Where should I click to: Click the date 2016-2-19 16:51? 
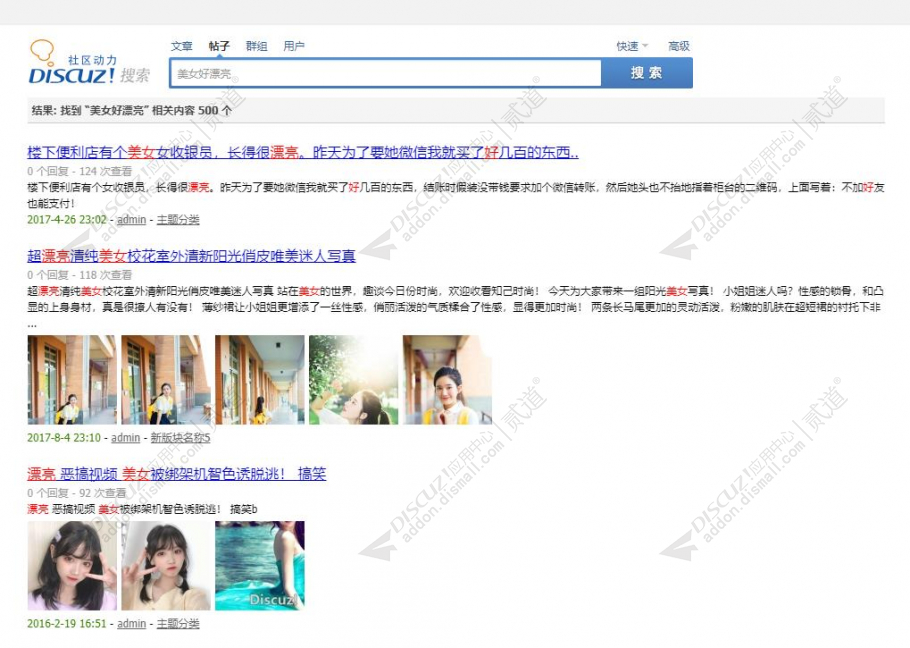coord(67,624)
